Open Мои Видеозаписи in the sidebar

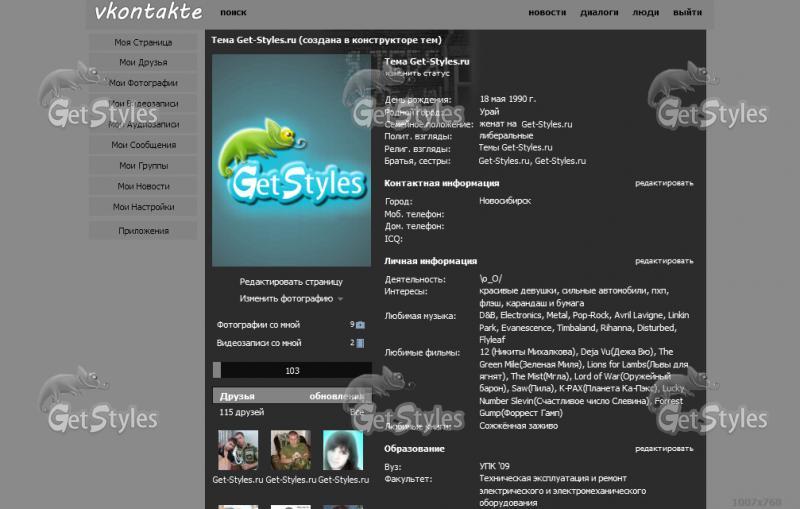point(143,104)
